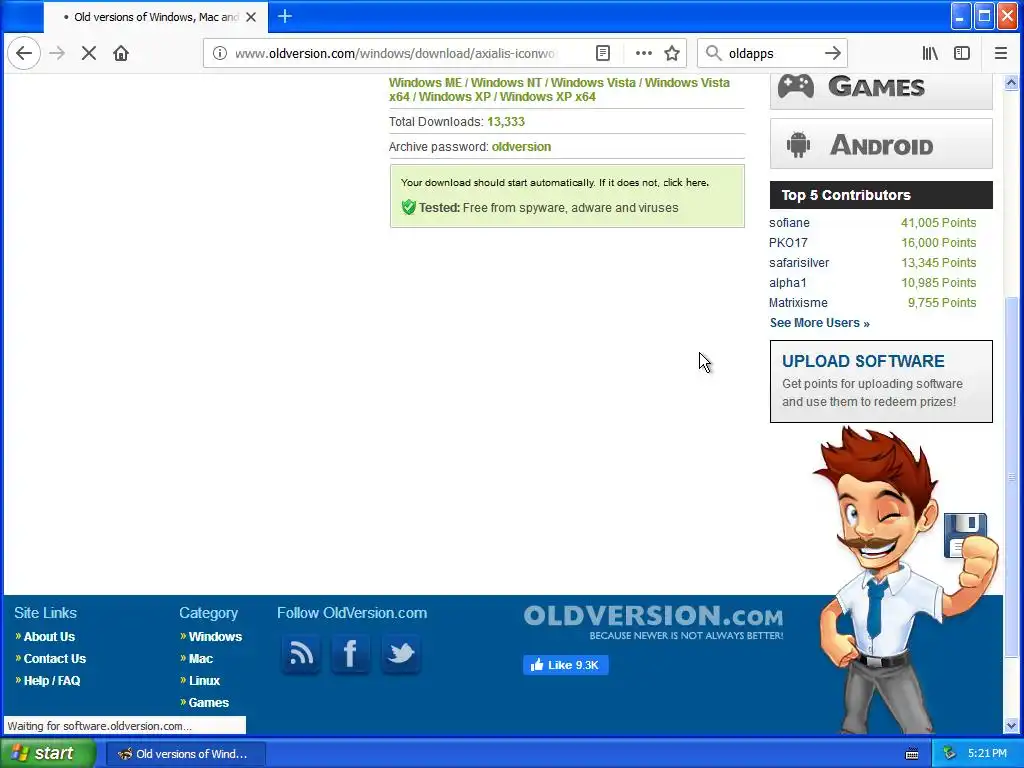
Task: Click the page scrollbar down arrow
Action: tap(1011, 726)
